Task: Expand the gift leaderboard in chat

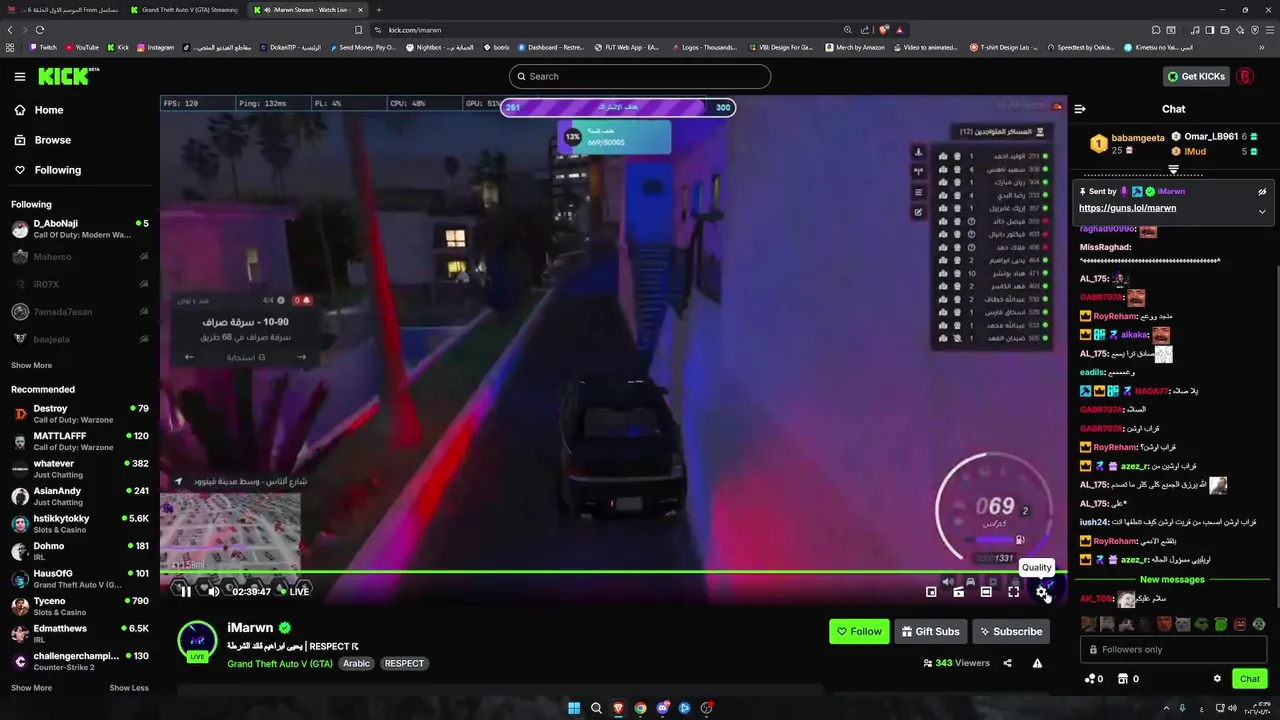Action: (1174, 170)
